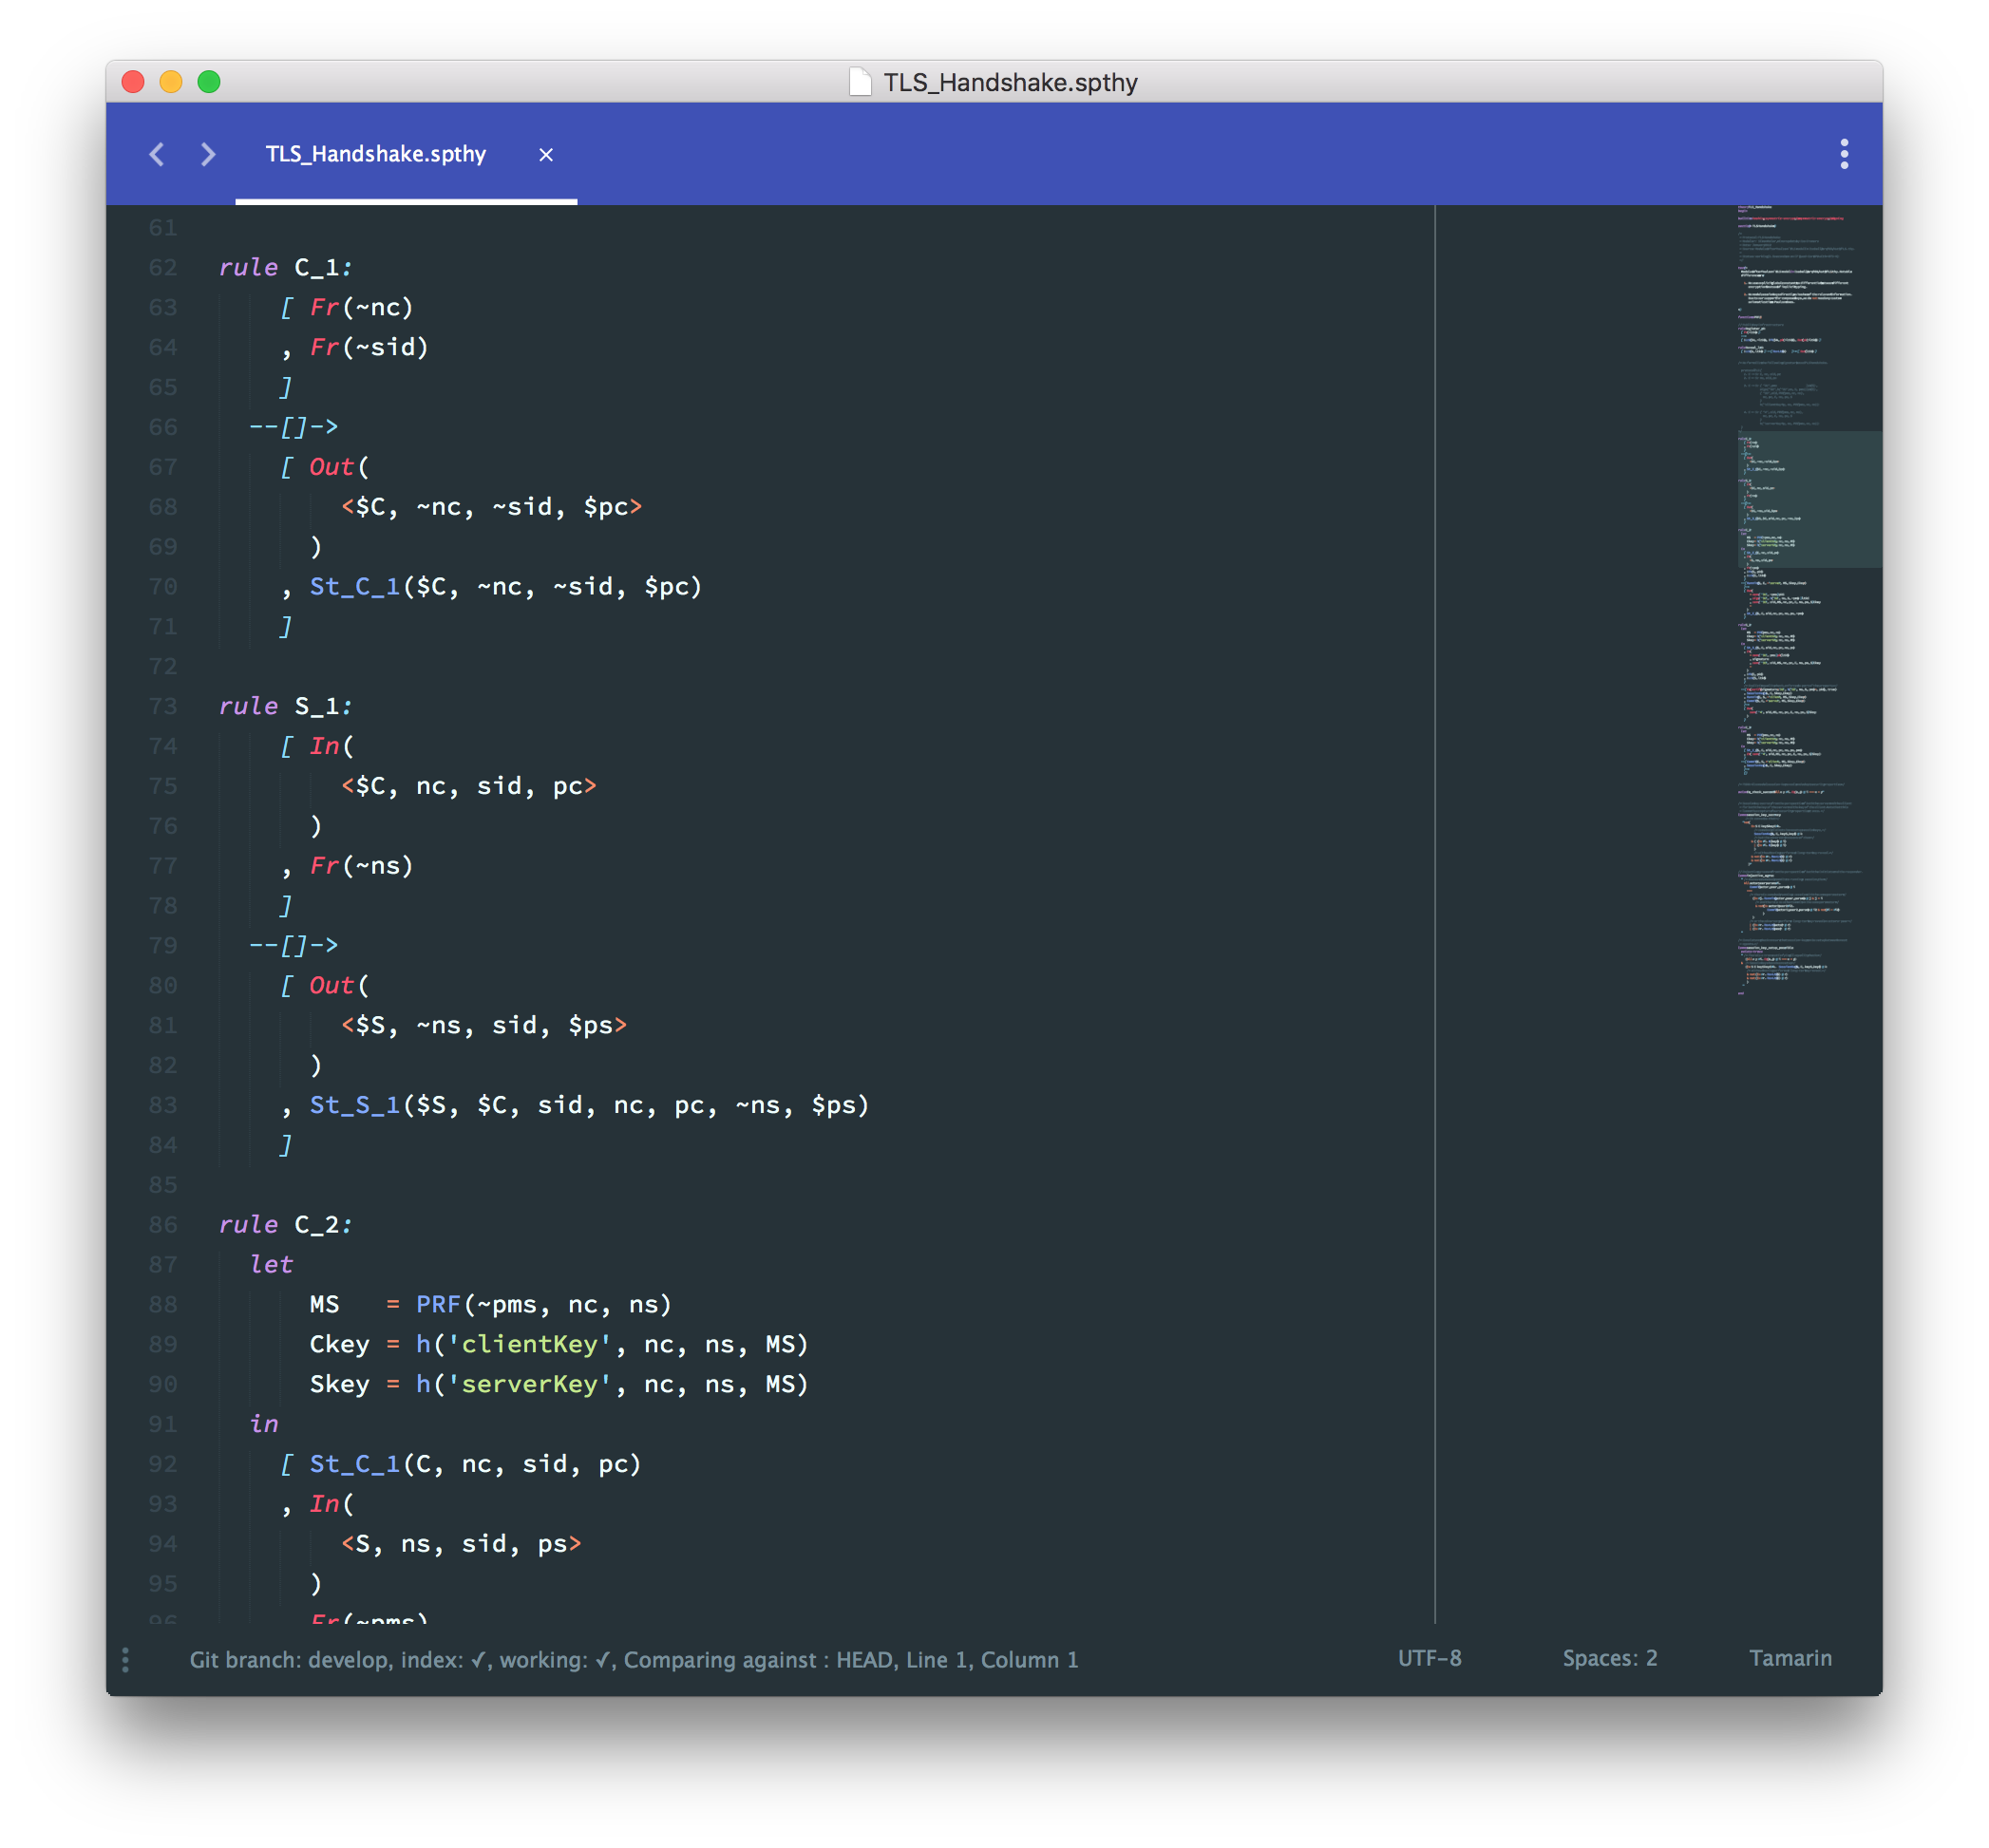Click the 'clientKey' string on line 89
Screen dimensions: 1989x1848
[x=529, y=1345]
